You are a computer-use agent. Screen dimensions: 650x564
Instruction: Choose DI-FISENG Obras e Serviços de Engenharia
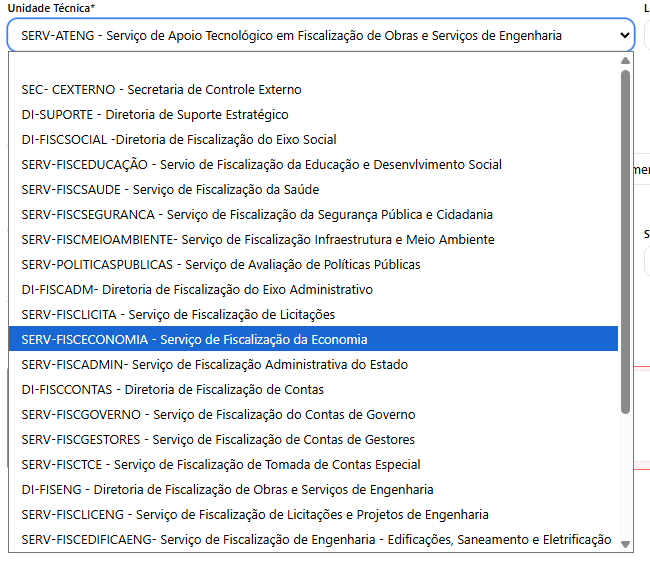pos(227,490)
